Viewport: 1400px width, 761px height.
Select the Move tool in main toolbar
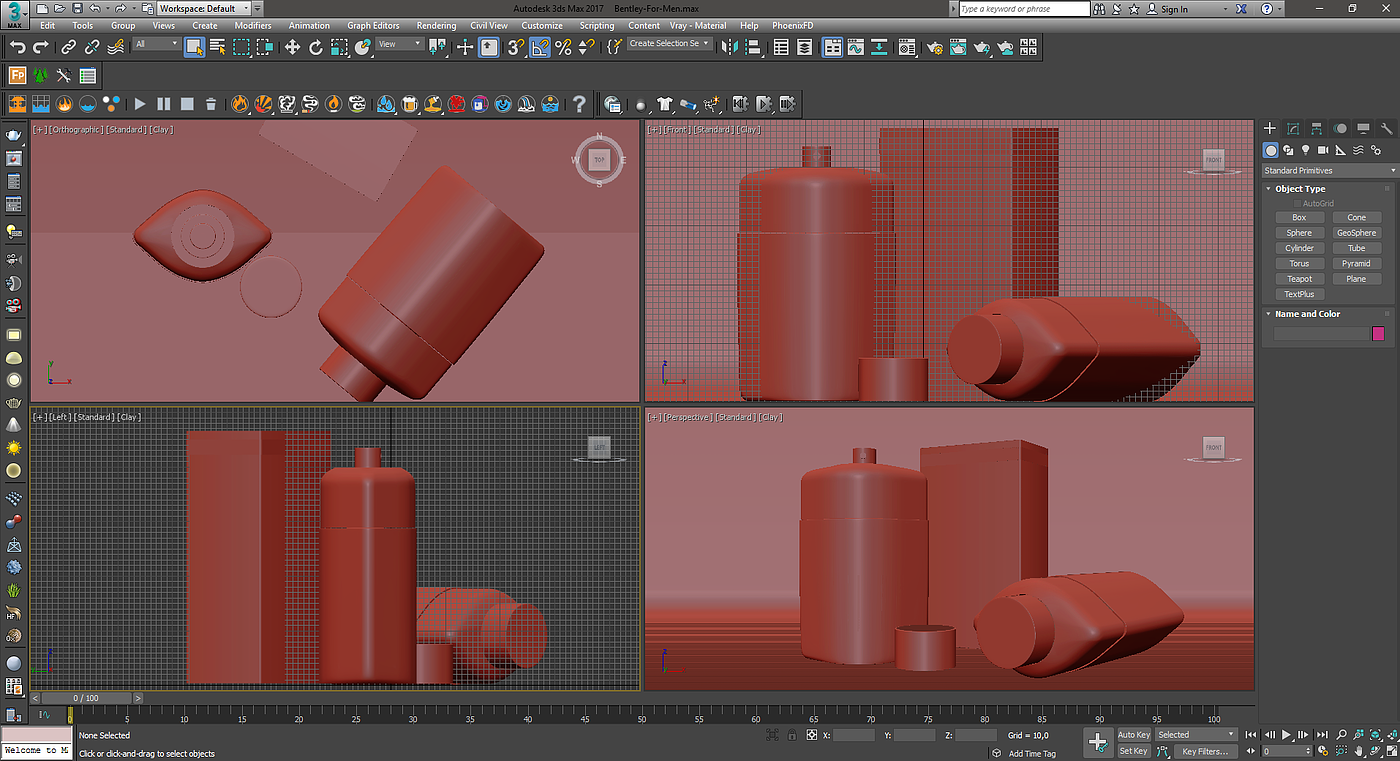292,47
